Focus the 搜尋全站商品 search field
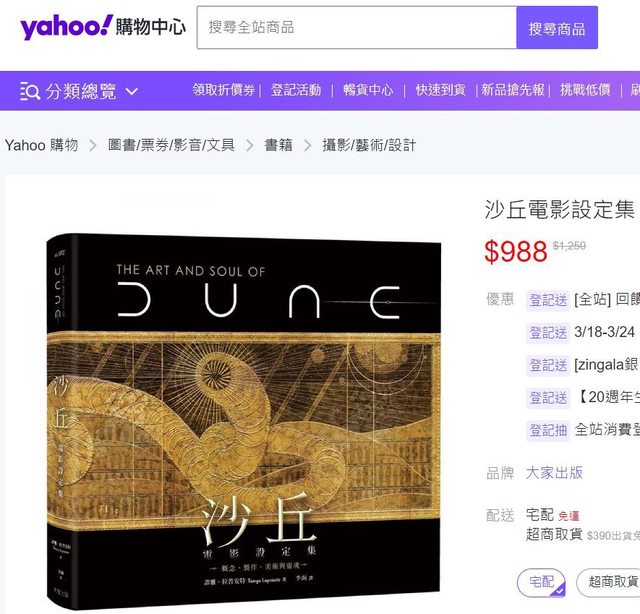This screenshot has height=614, width=640. point(357,28)
